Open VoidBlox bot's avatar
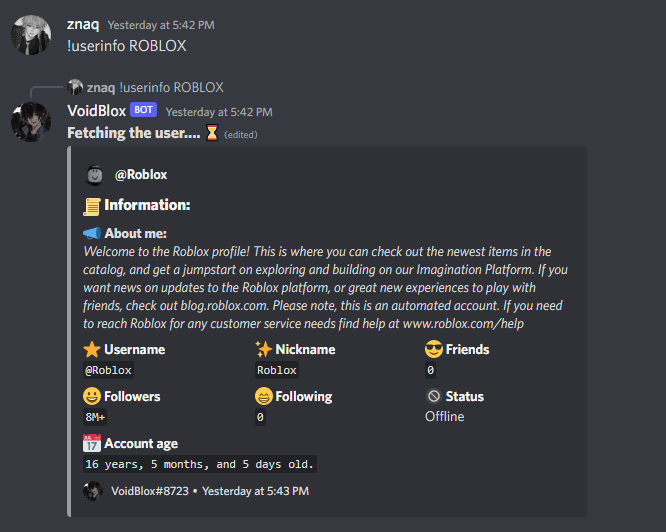The height and width of the screenshot is (532, 666). tap(31, 122)
